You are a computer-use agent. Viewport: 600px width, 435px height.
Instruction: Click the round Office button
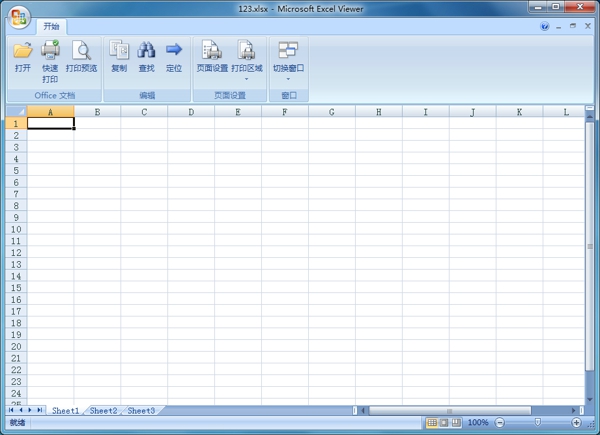pyautogui.click(x=19, y=20)
